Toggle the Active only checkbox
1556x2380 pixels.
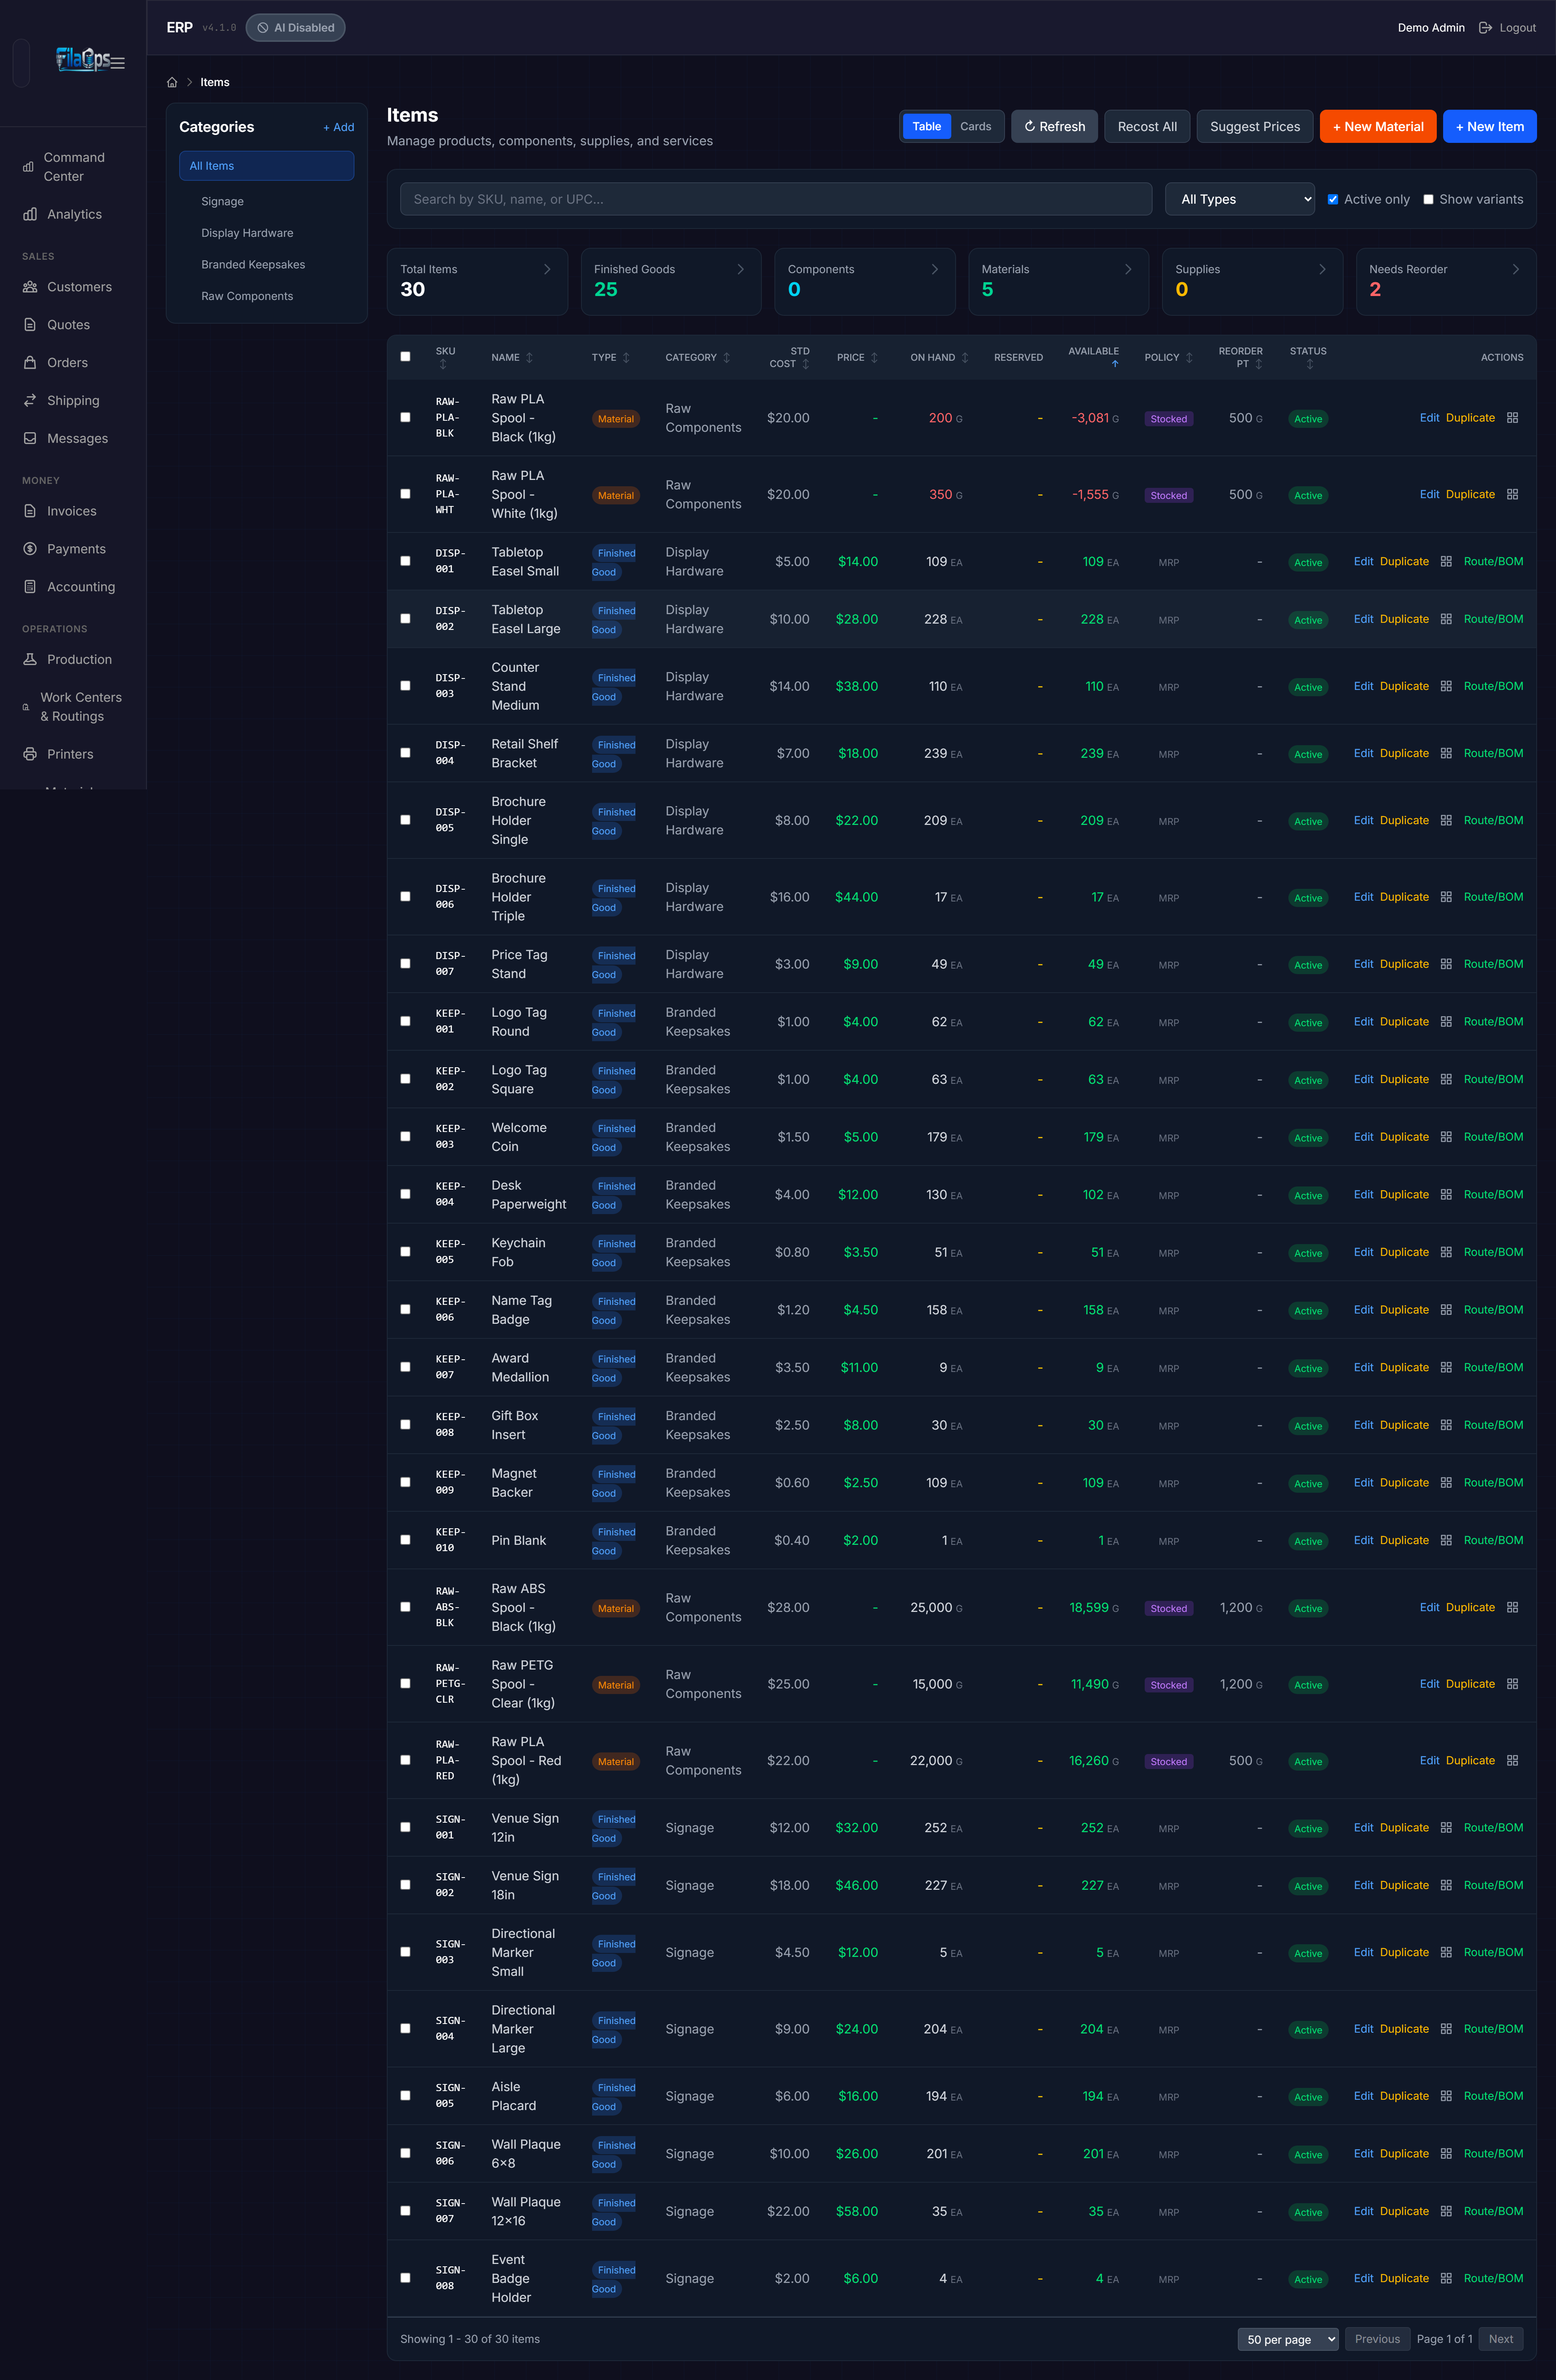pos(1333,200)
